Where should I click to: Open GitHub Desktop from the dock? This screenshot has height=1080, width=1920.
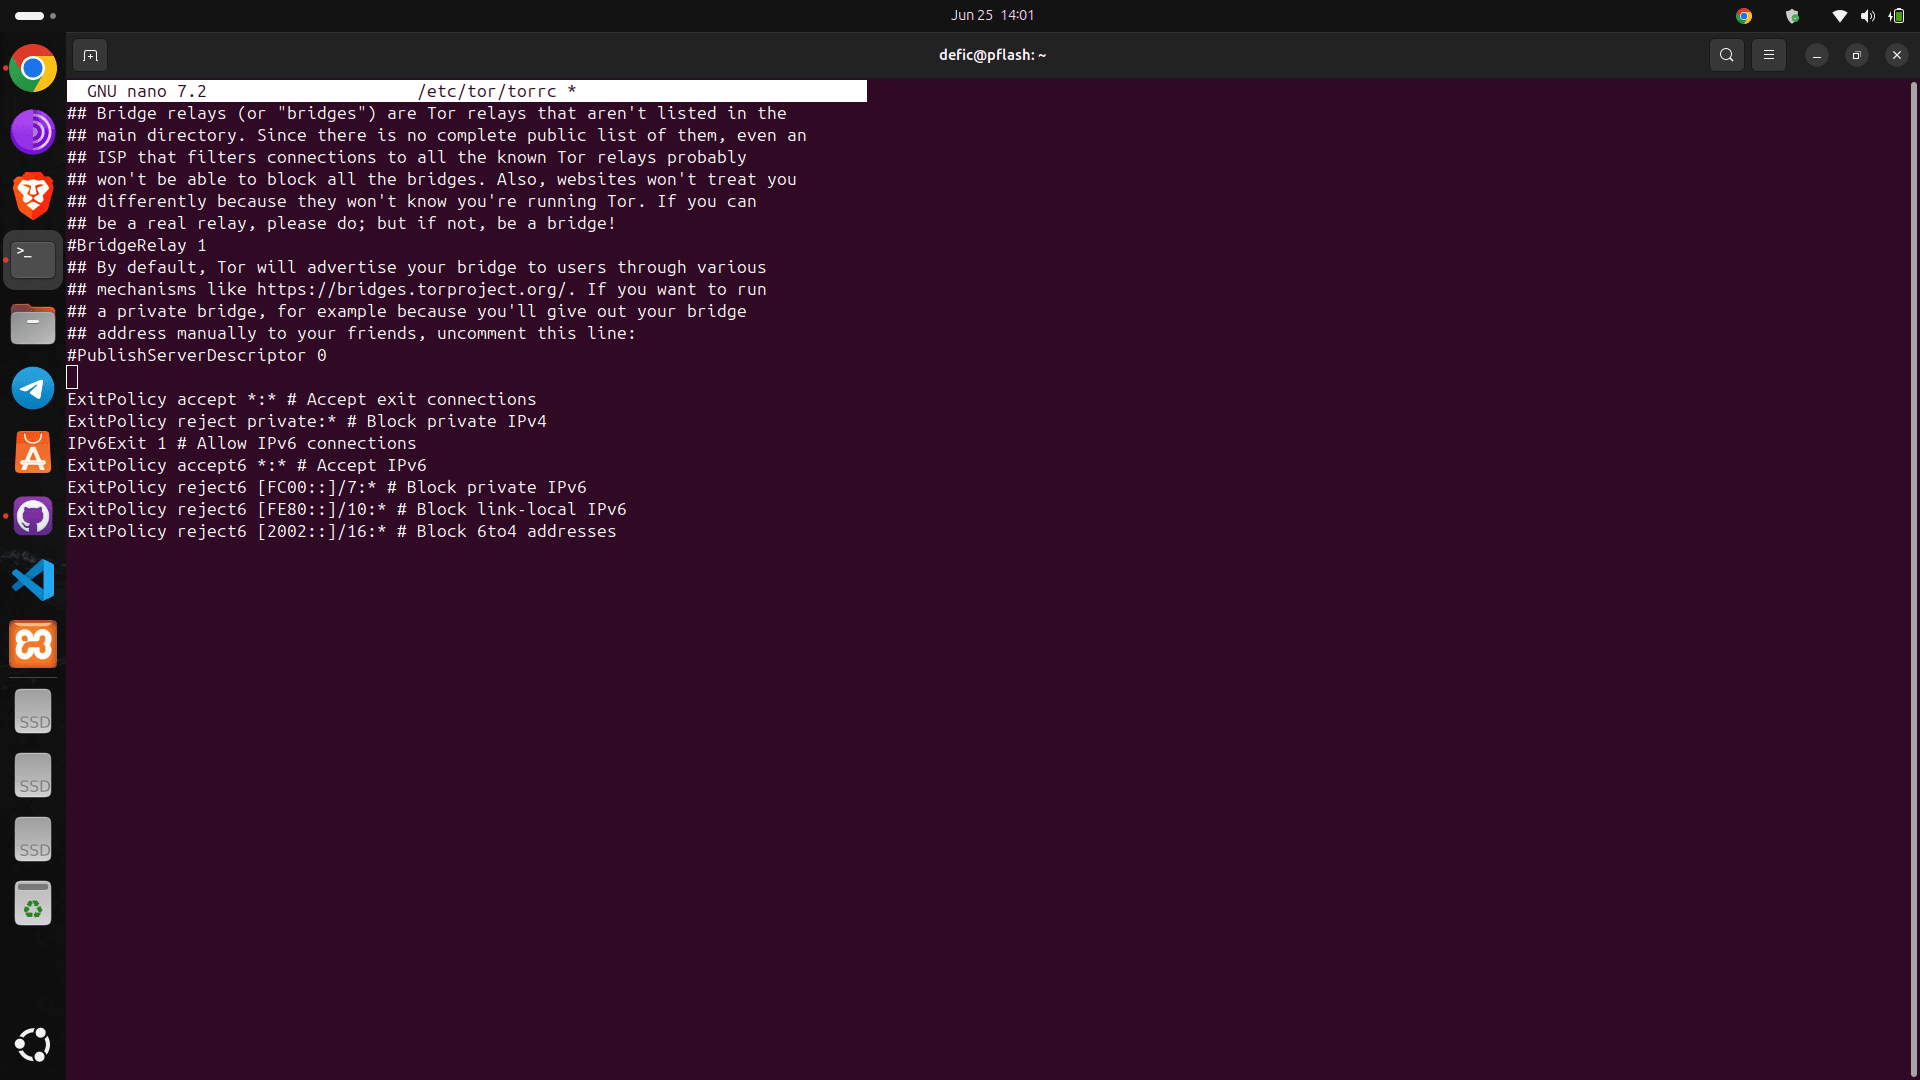[33, 516]
